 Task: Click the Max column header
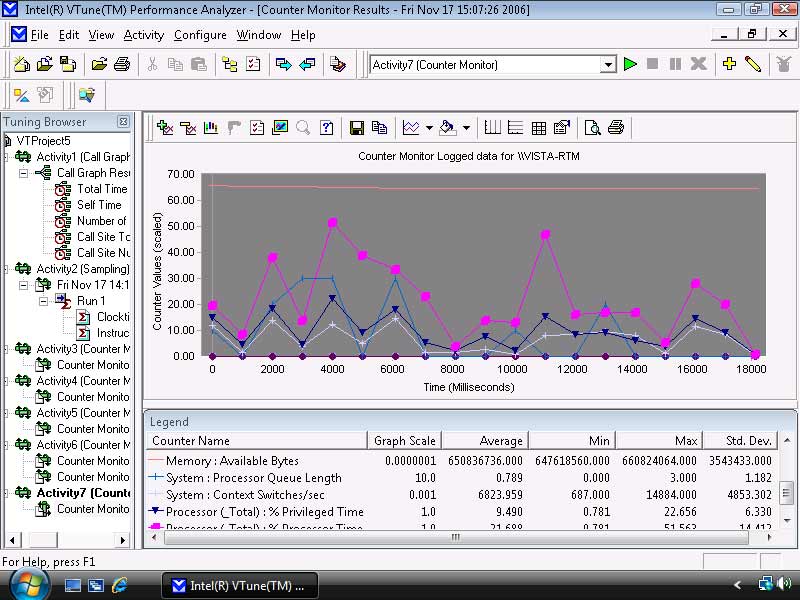click(659, 440)
